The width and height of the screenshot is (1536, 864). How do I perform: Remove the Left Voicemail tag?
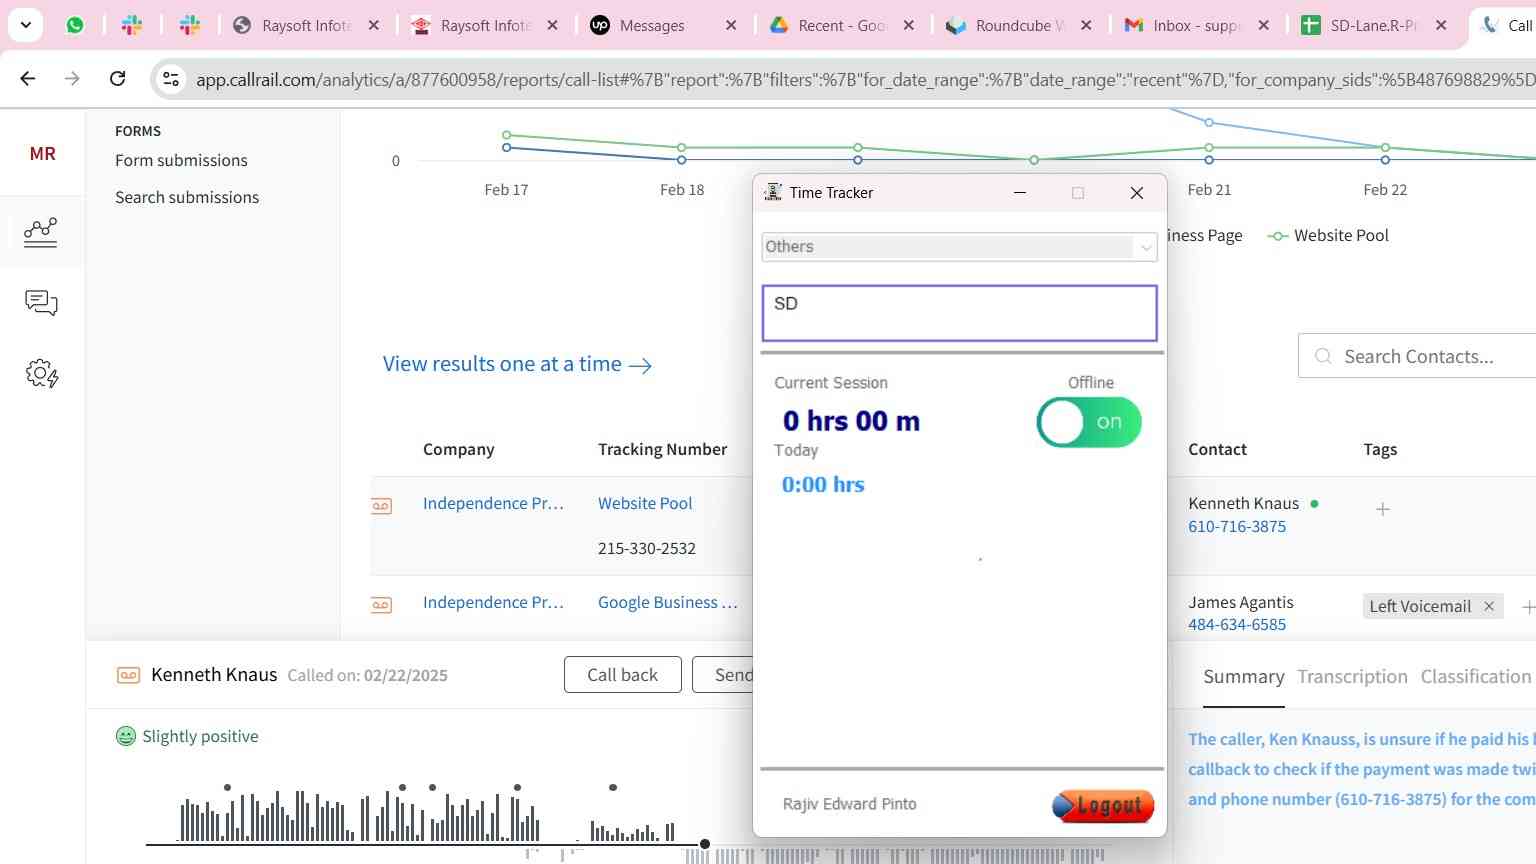coord(1489,606)
